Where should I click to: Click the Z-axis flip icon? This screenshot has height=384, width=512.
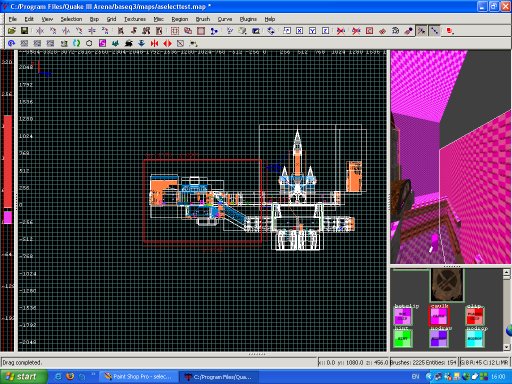point(92,31)
